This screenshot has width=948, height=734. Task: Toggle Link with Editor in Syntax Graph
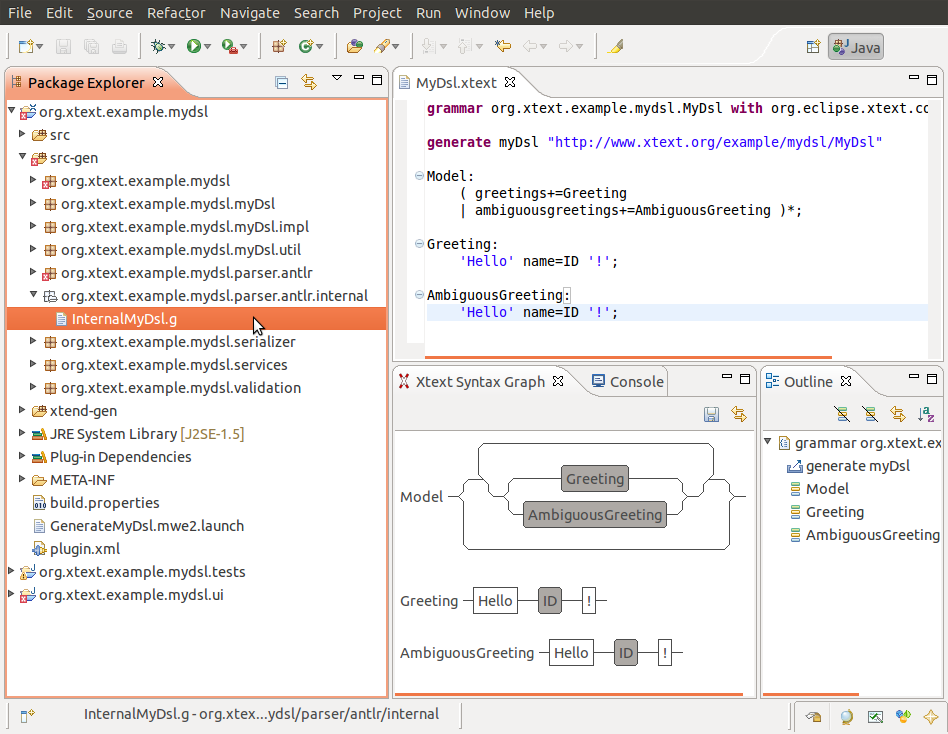click(739, 414)
